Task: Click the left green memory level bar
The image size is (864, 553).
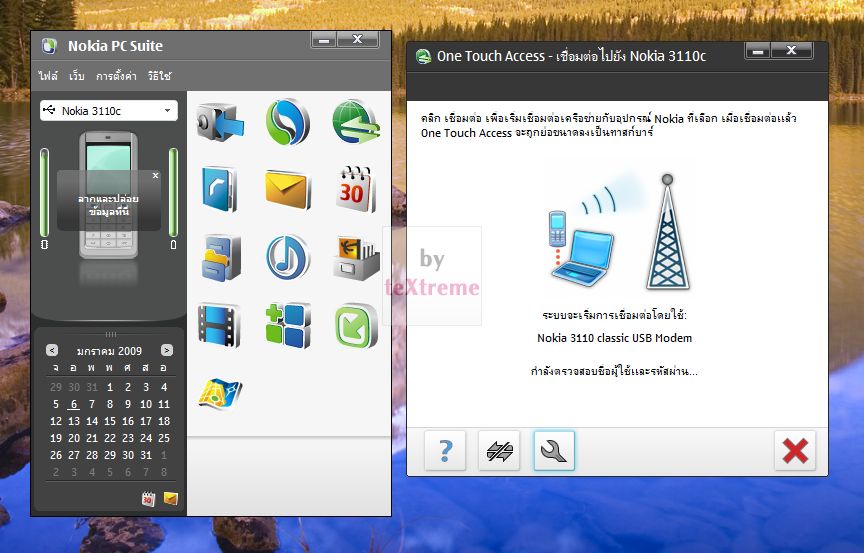Action: (x=44, y=193)
